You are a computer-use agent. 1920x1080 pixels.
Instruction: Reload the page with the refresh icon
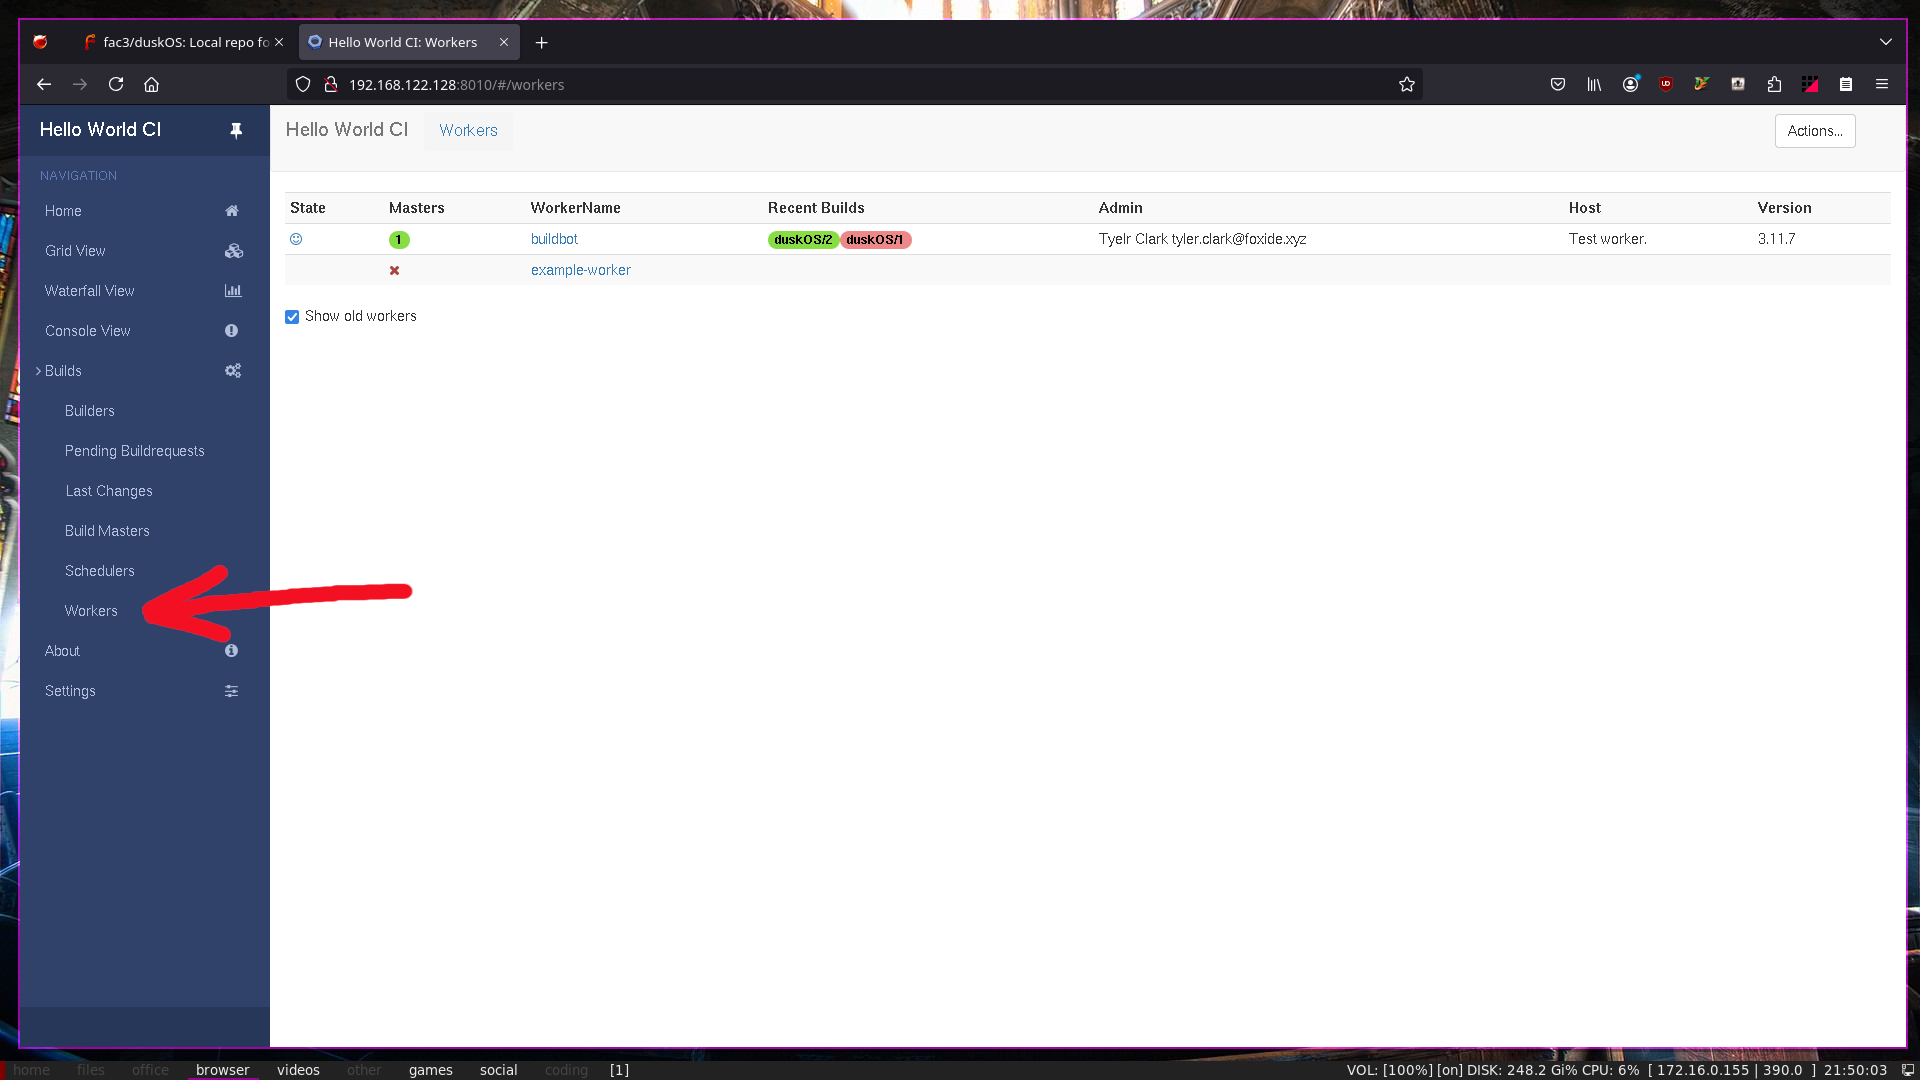[x=116, y=85]
